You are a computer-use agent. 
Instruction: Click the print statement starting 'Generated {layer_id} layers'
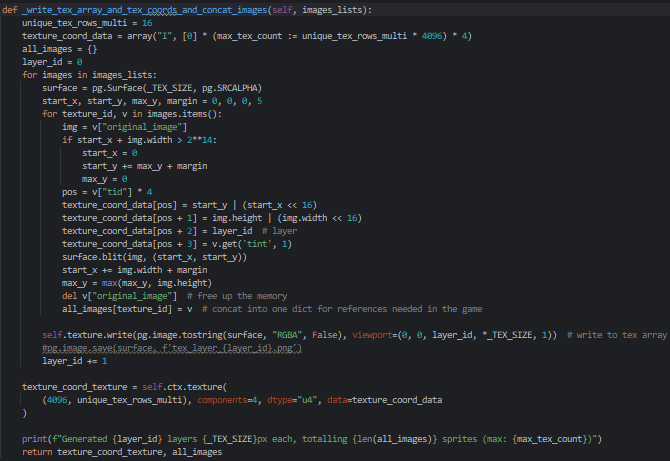click(x=312, y=439)
